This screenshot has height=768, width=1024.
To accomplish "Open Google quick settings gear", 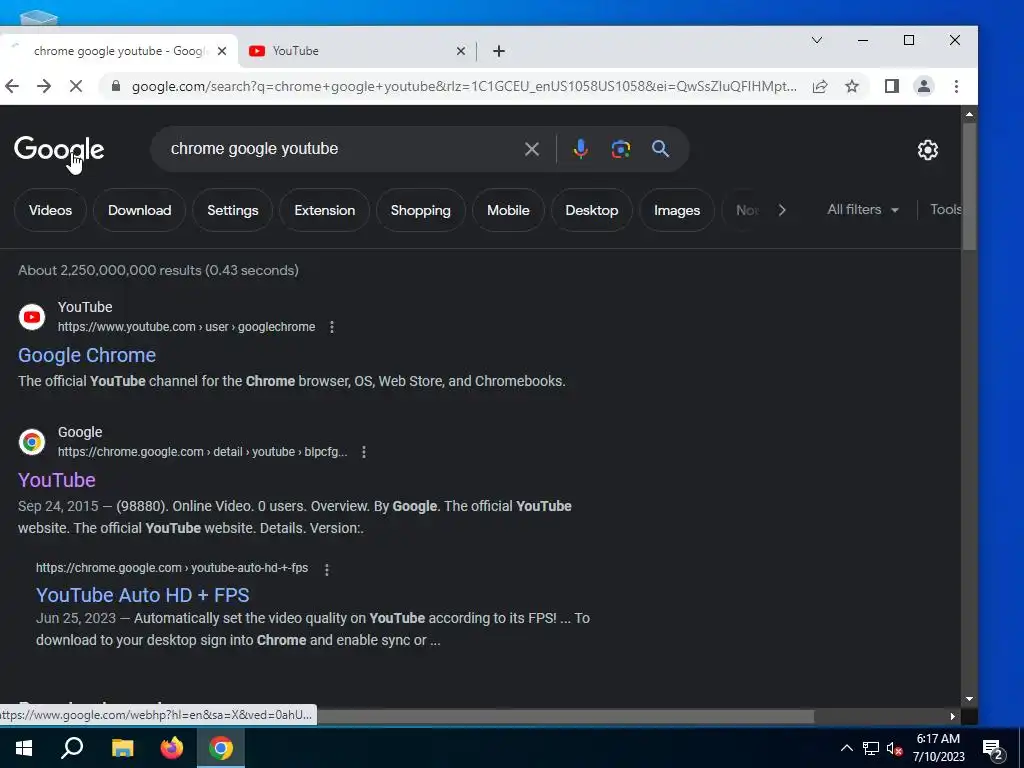I will point(927,150).
